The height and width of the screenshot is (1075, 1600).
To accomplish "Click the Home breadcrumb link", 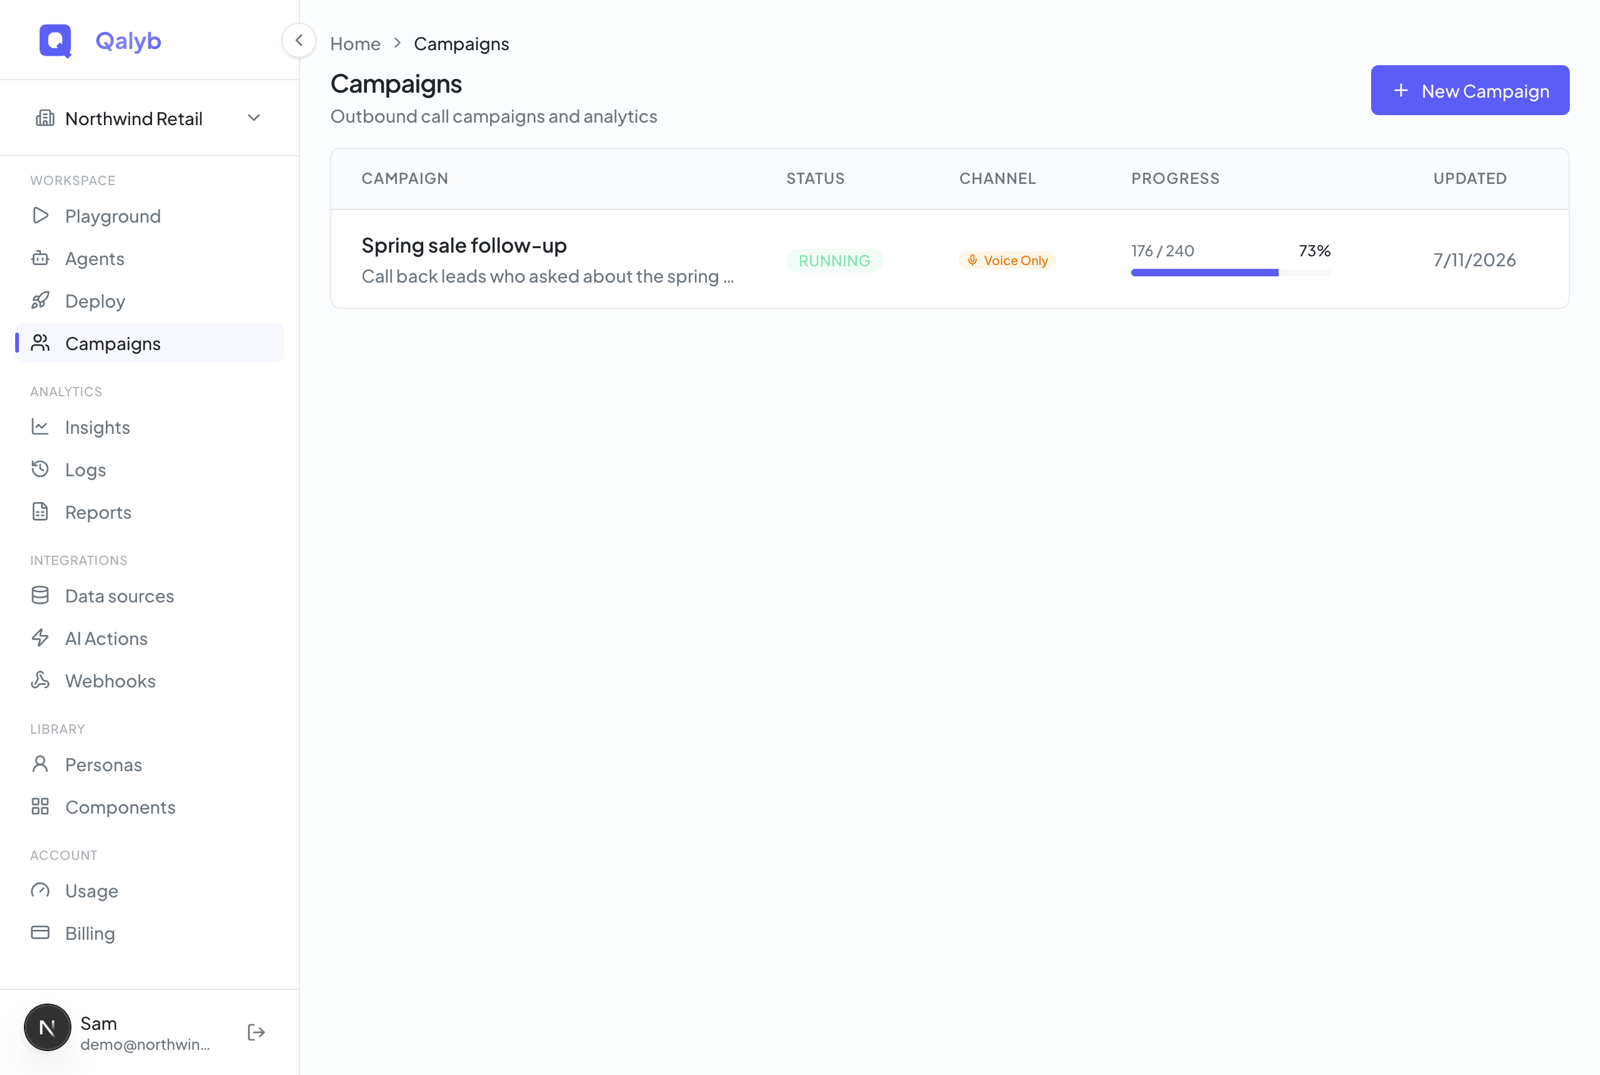I will click(x=355, y=43).
